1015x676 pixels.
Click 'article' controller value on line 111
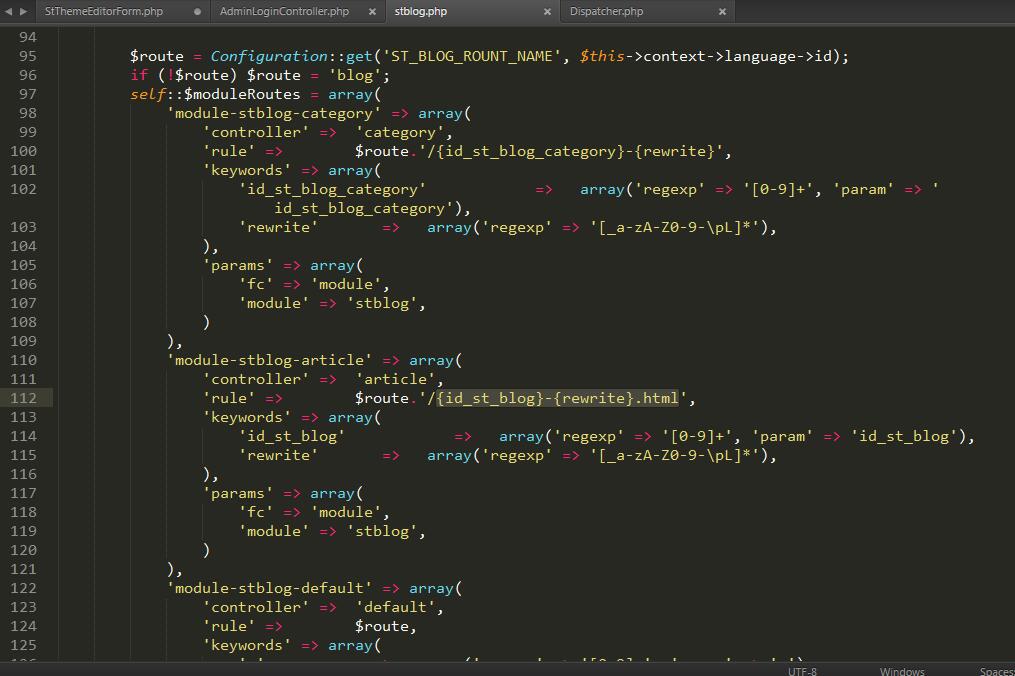pyautogui.click(x=395, y=379)
